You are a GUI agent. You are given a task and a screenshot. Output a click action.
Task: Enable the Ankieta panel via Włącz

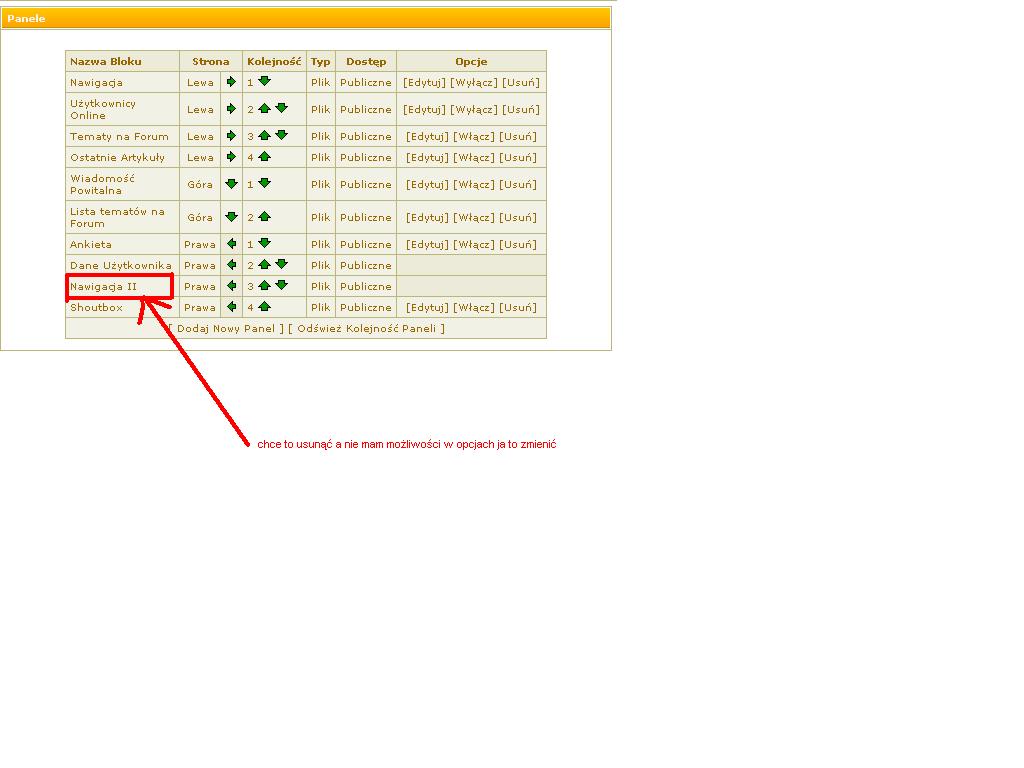[474, 244]
